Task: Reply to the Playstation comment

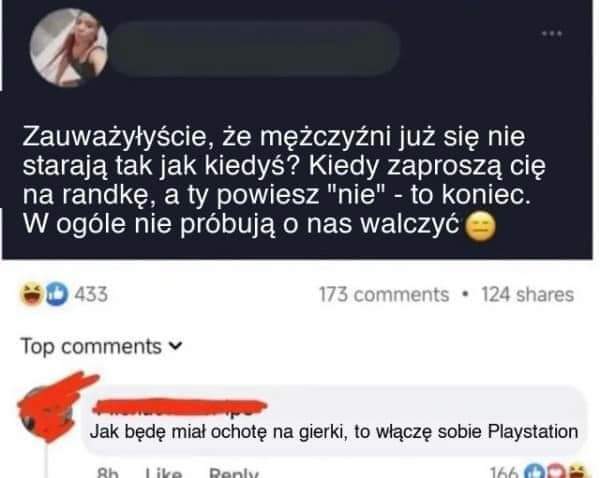Action: click(234, 473)
